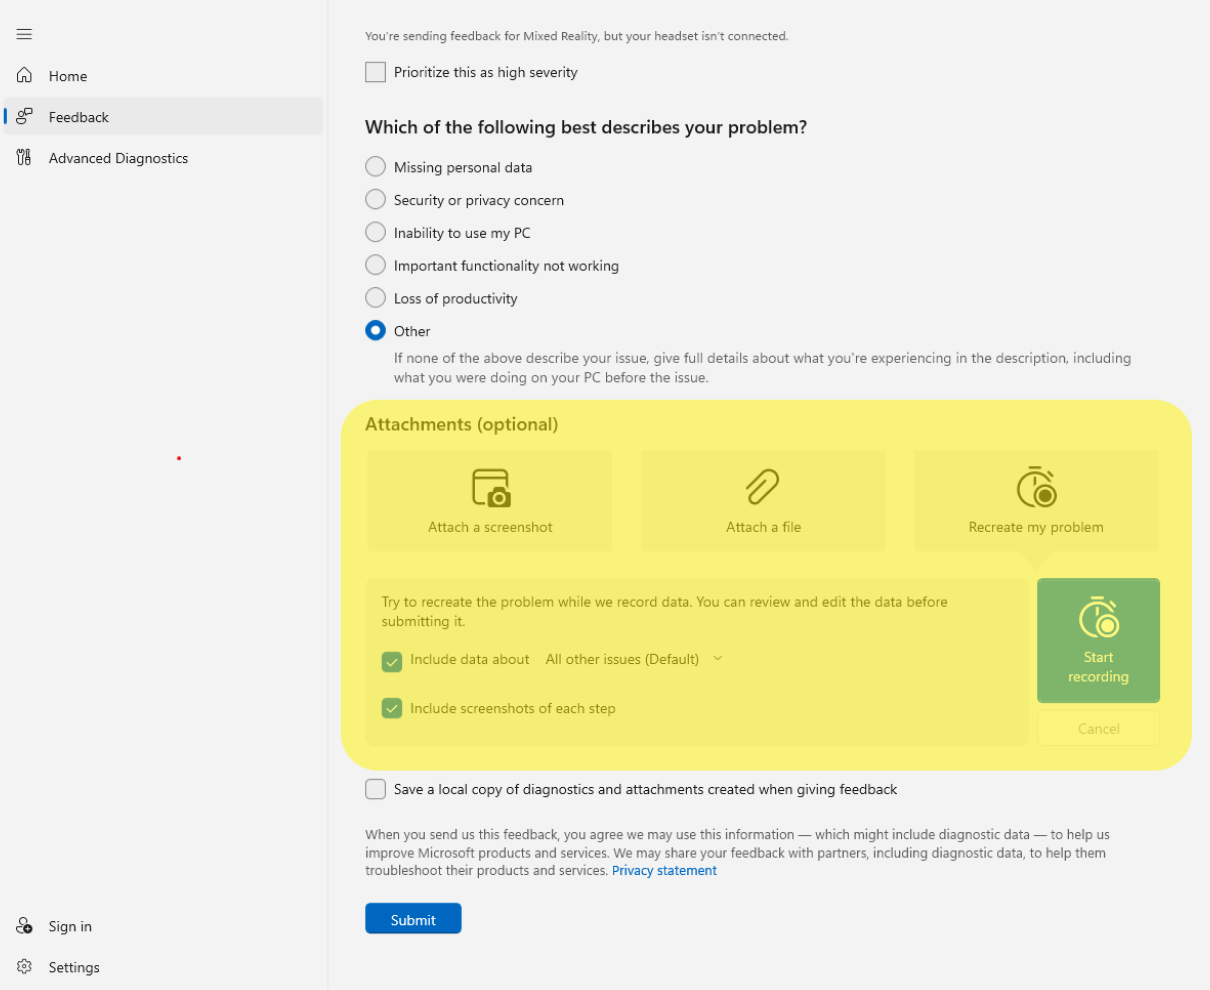1210x990 pixels.
Task: Click the Start recording button
Action: pyautogui.click(x=1098, y=640)
